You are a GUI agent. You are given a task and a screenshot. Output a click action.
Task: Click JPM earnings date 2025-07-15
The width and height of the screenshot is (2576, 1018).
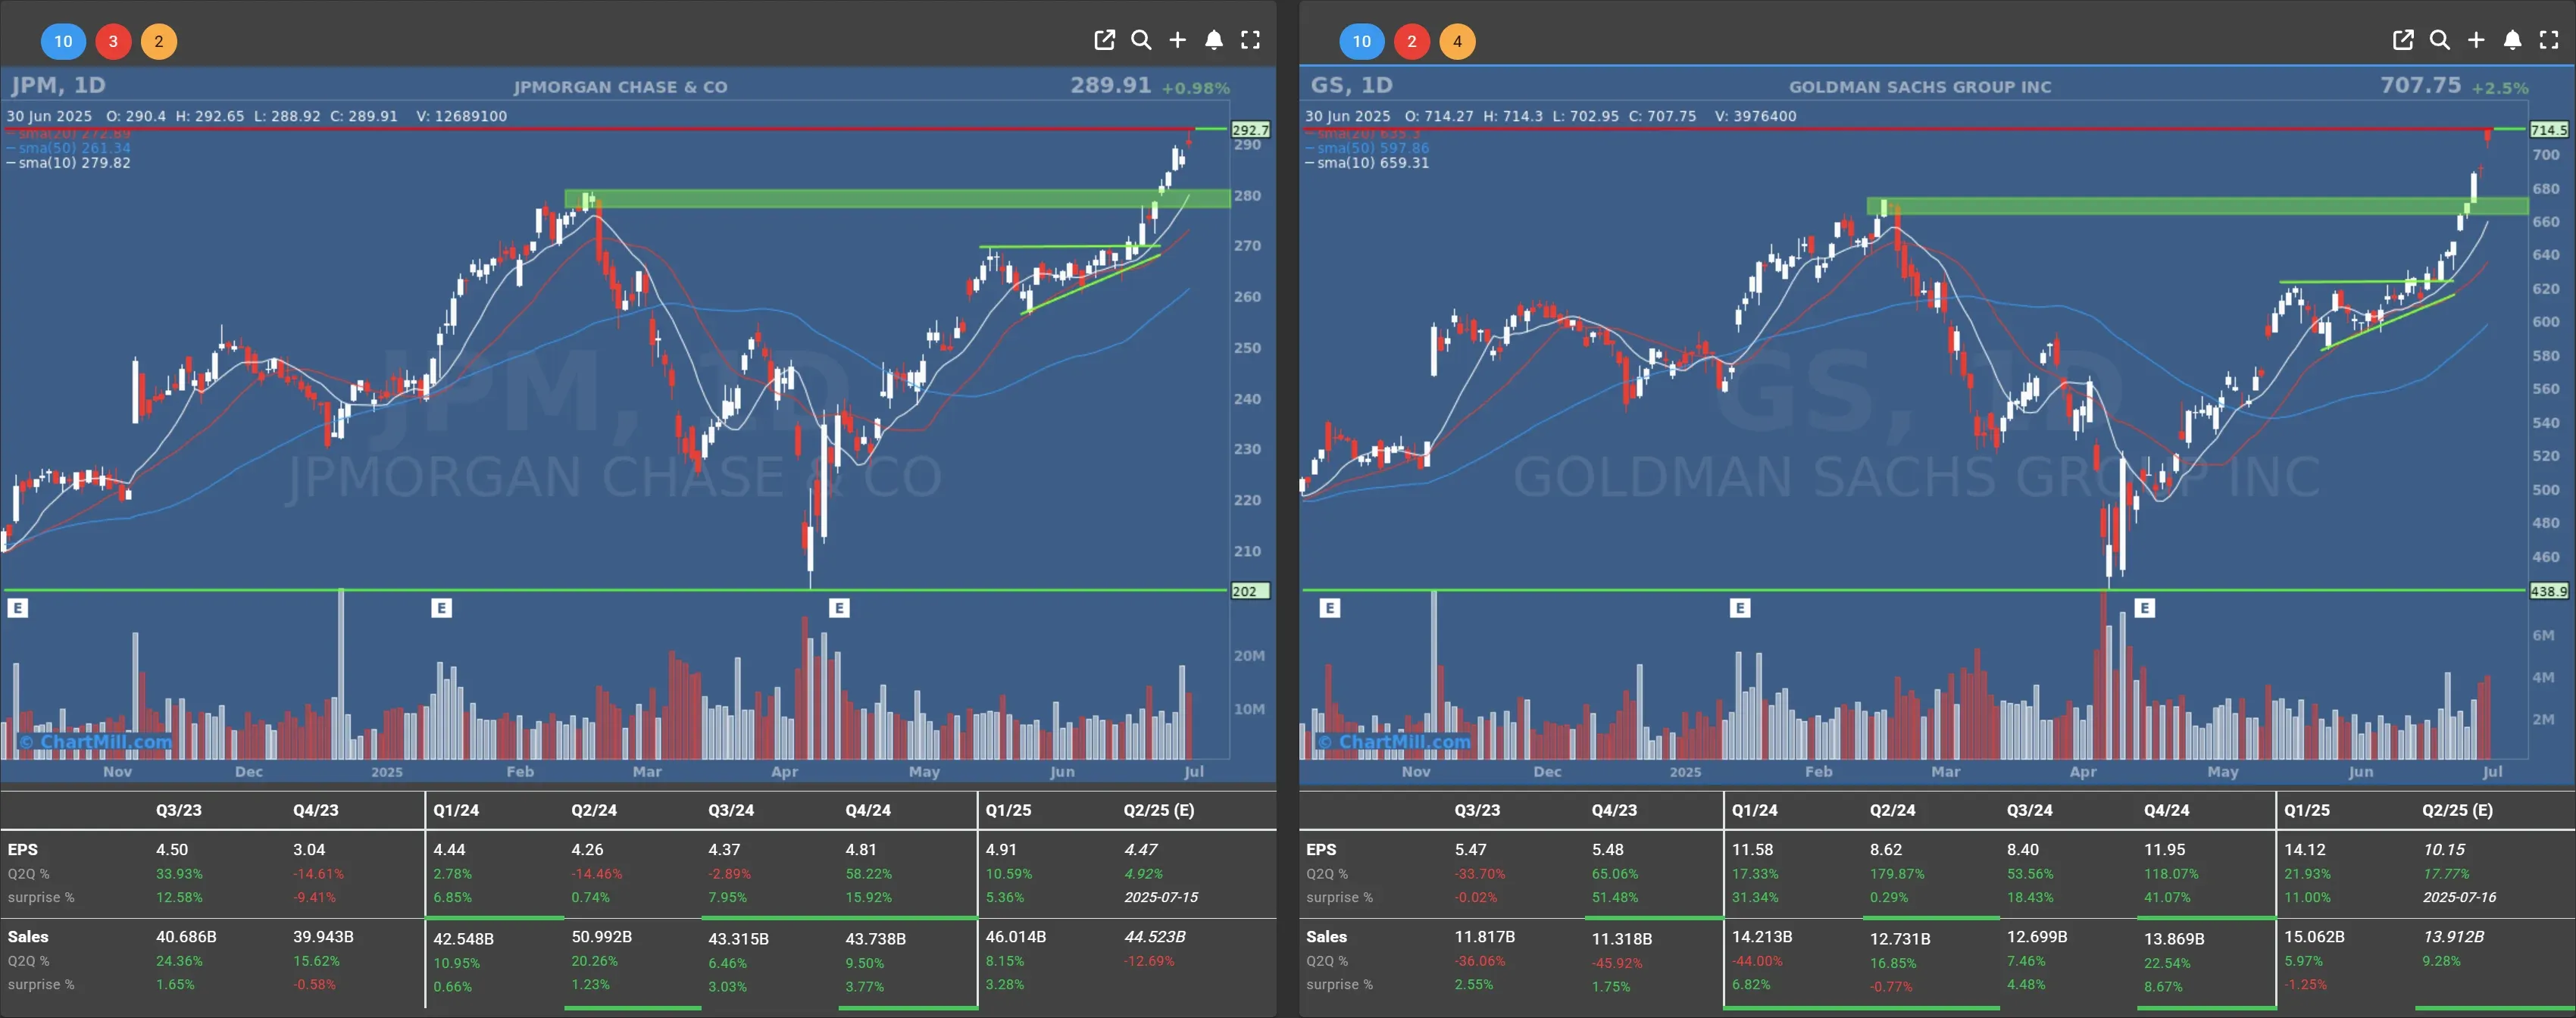coord(1161,897)
